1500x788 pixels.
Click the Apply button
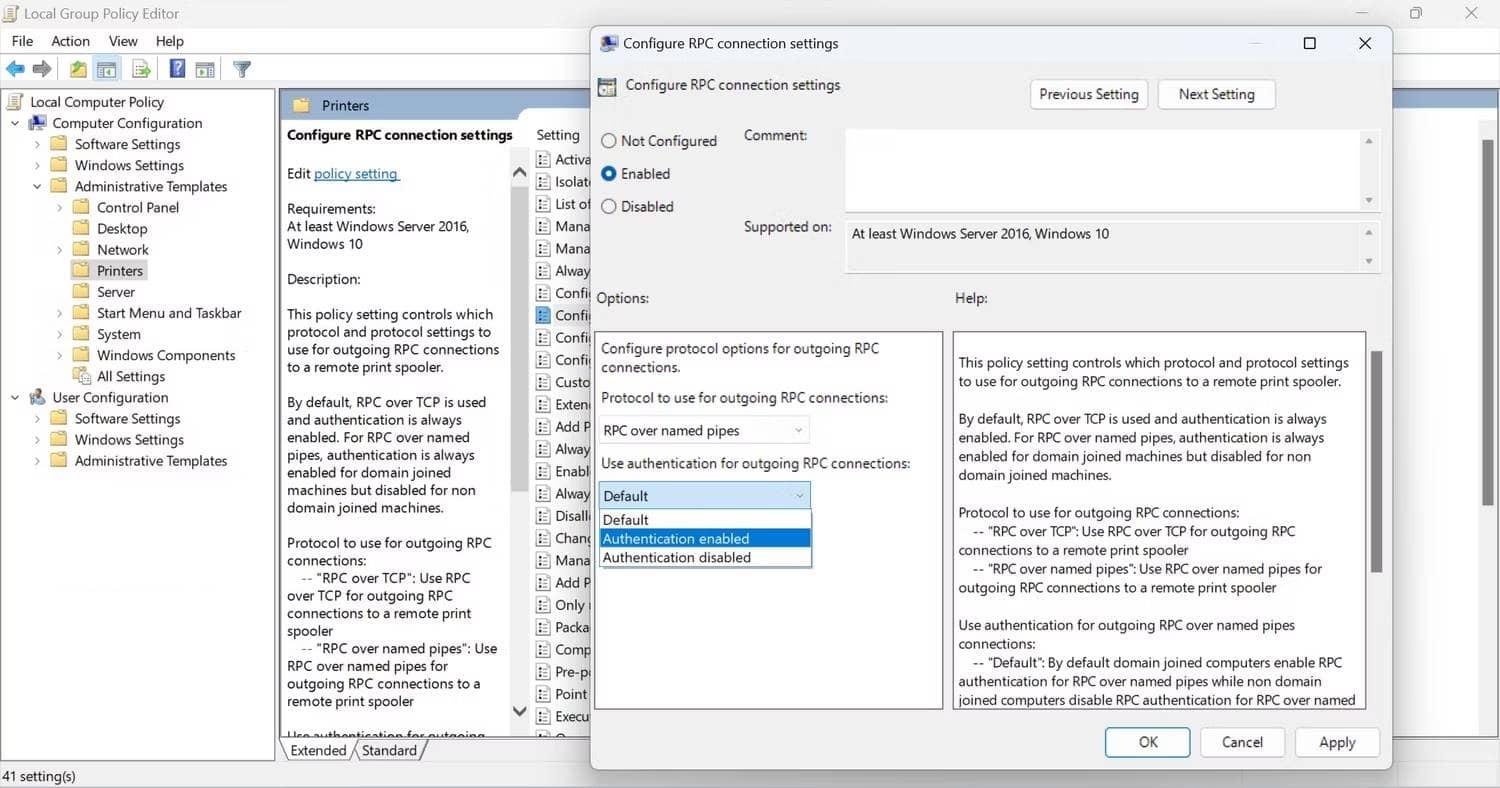point(1337,742)
